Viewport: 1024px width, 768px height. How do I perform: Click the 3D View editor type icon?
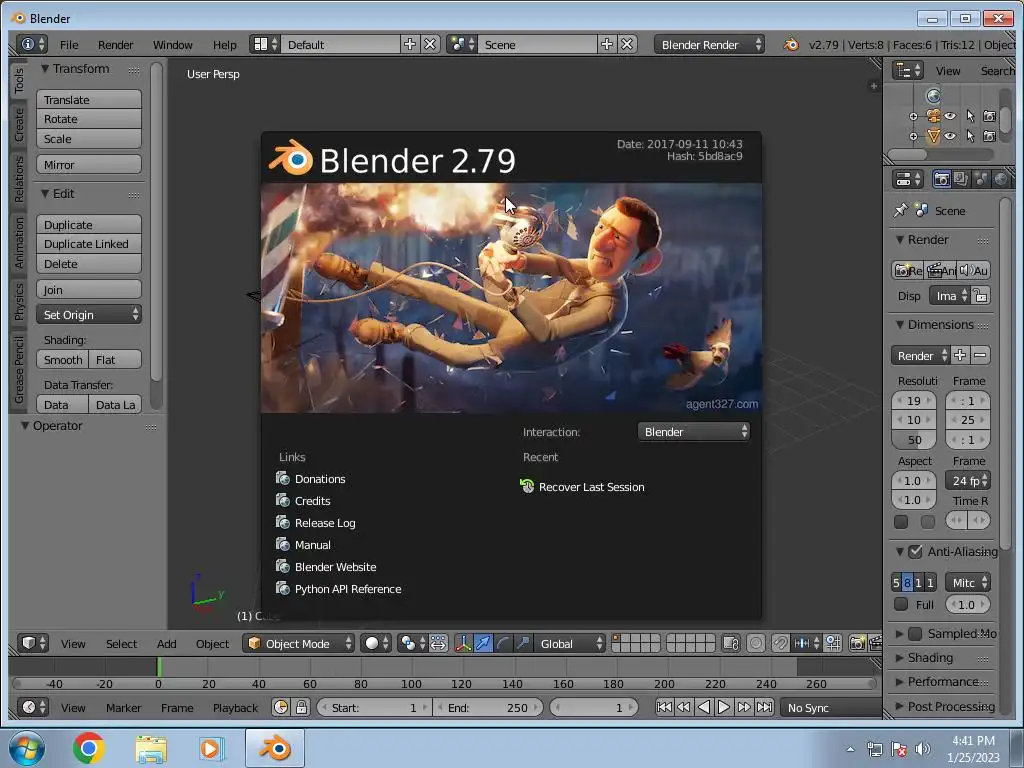[x=32, y=643]
